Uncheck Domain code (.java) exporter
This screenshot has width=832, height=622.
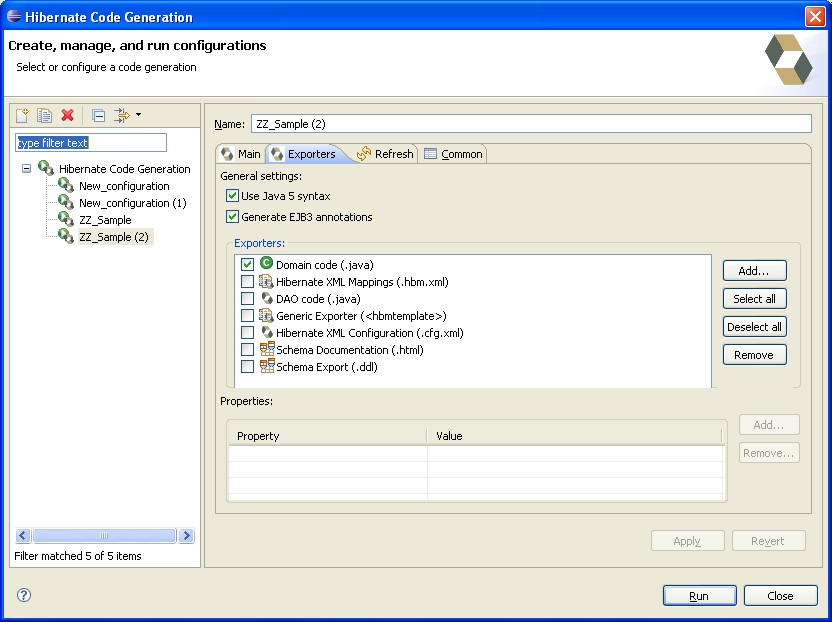coord(247,264)
